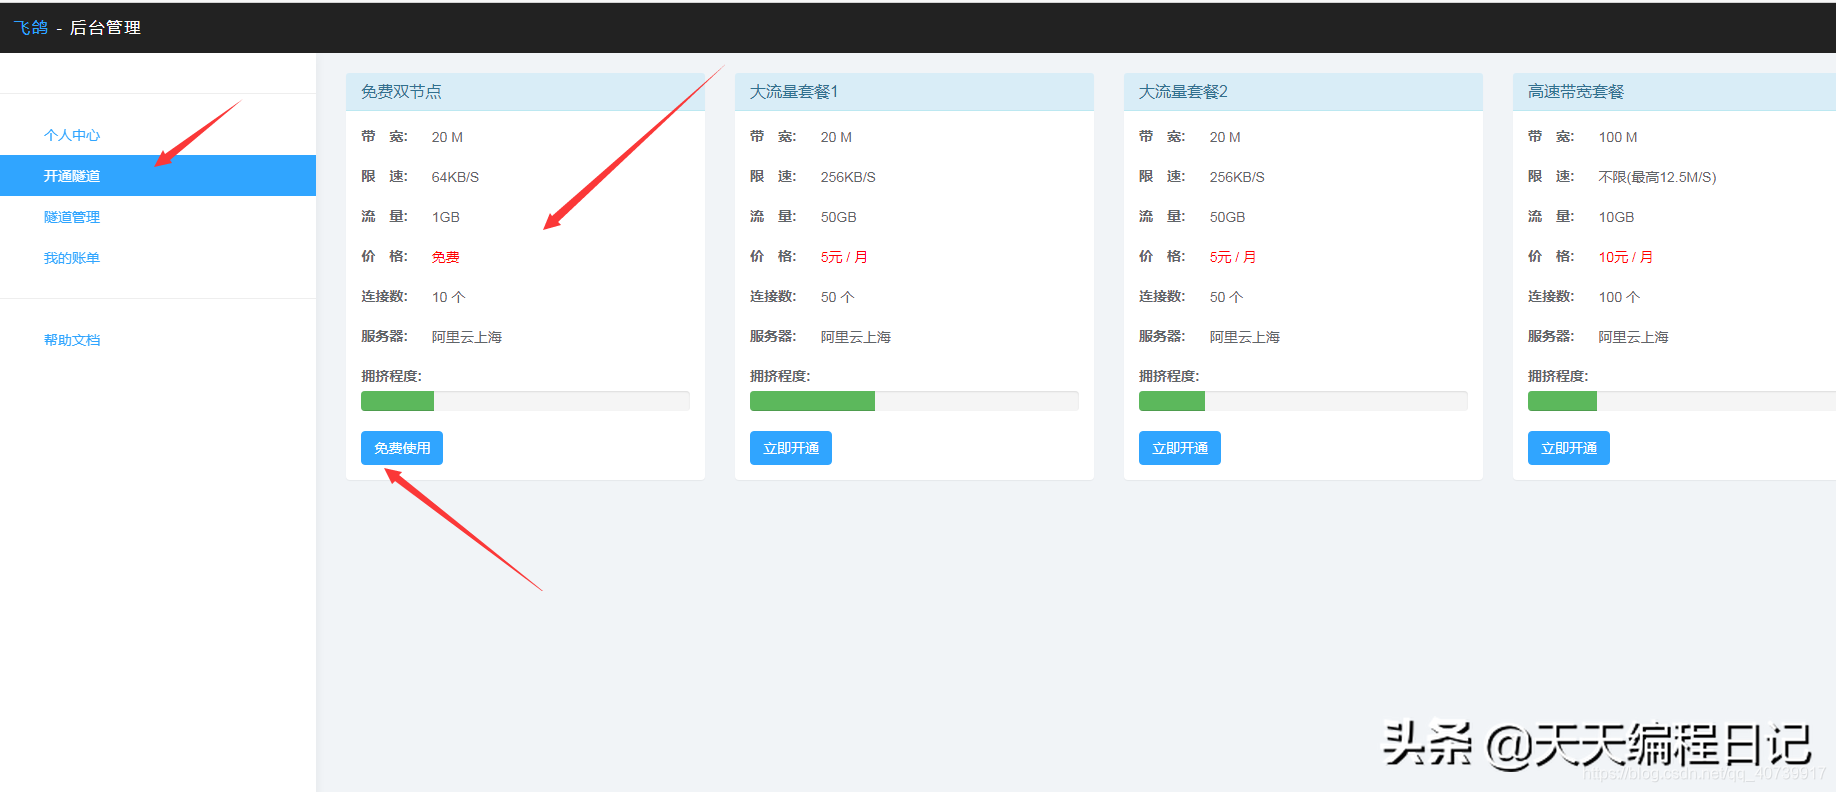The image size is (1836, 792).
Task: Click 立即开通 under 高速带宽套餐
Action: tap(1569, 448)
